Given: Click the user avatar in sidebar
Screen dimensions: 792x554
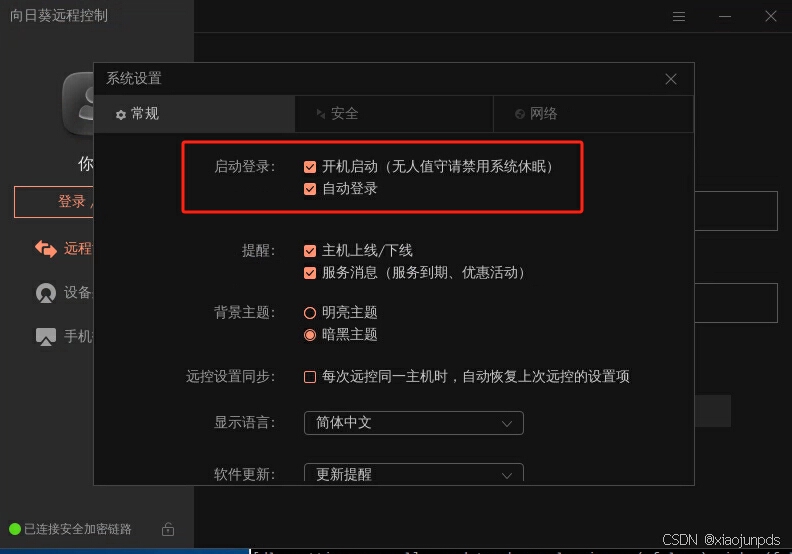Looking at the screenshot, I should (x=78, y=103).
